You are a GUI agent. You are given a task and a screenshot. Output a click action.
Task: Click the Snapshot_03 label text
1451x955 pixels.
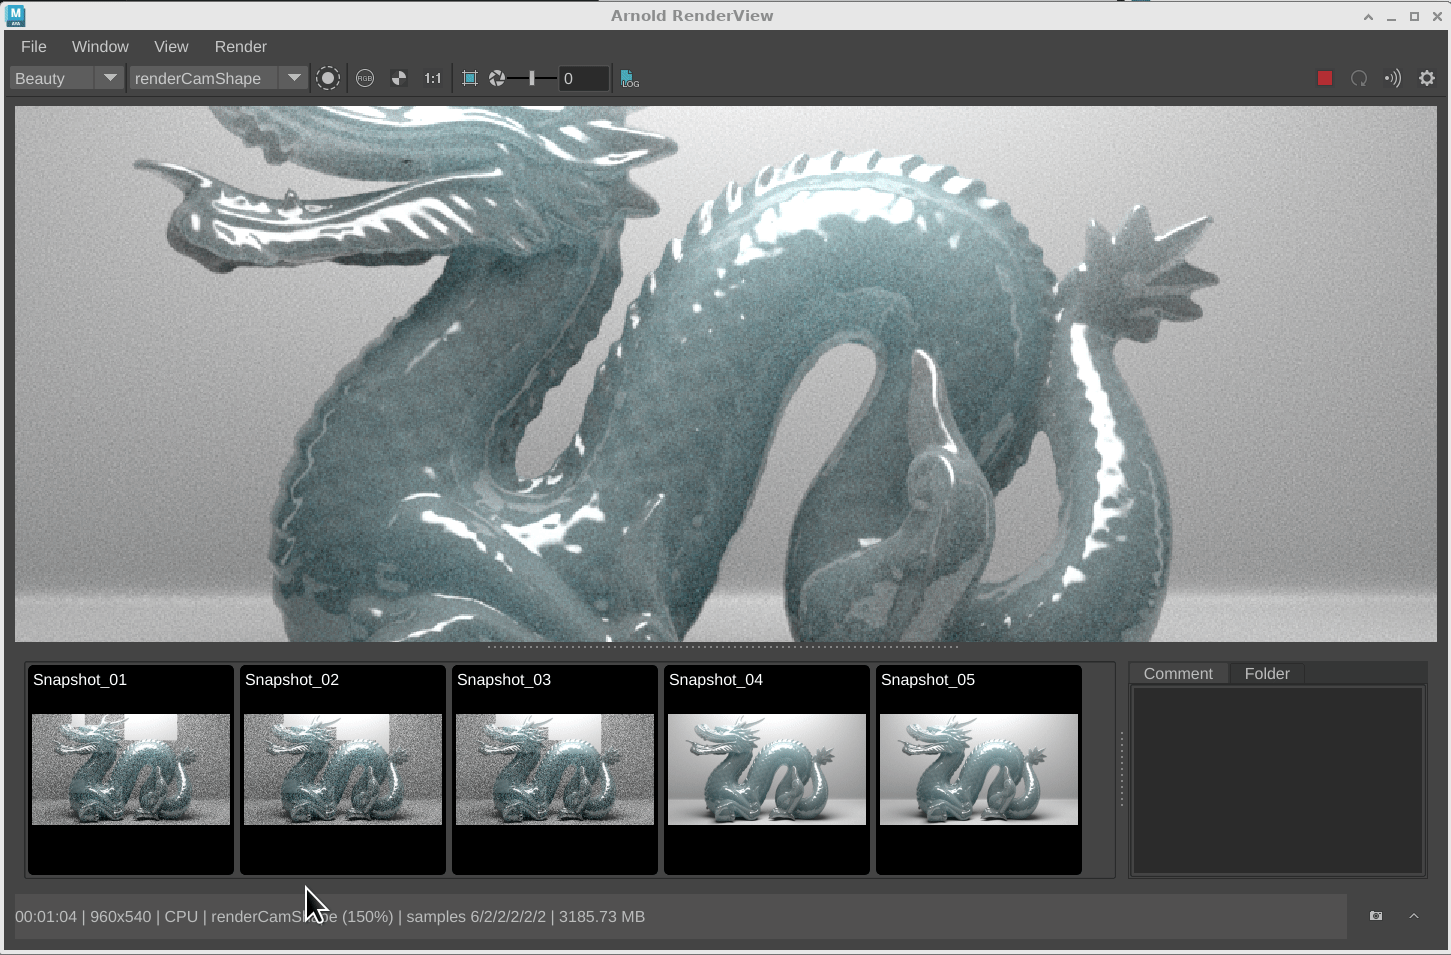504,680
